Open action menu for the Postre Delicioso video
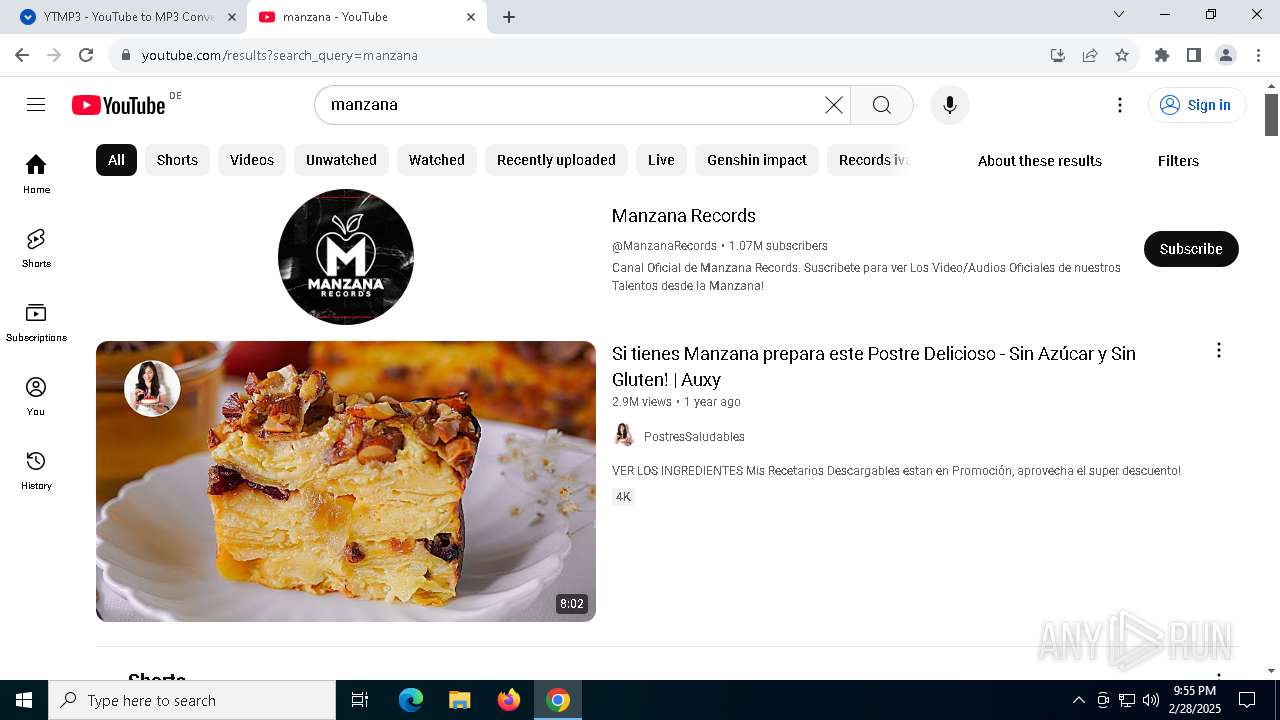Screen dimensions: 1280x720 (1218, 350)
